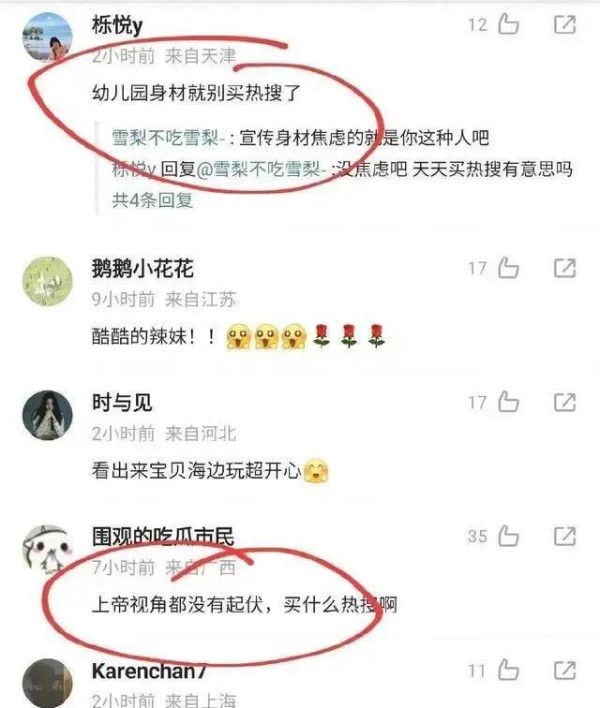Like the comment by 时与见

coord(508,402)
